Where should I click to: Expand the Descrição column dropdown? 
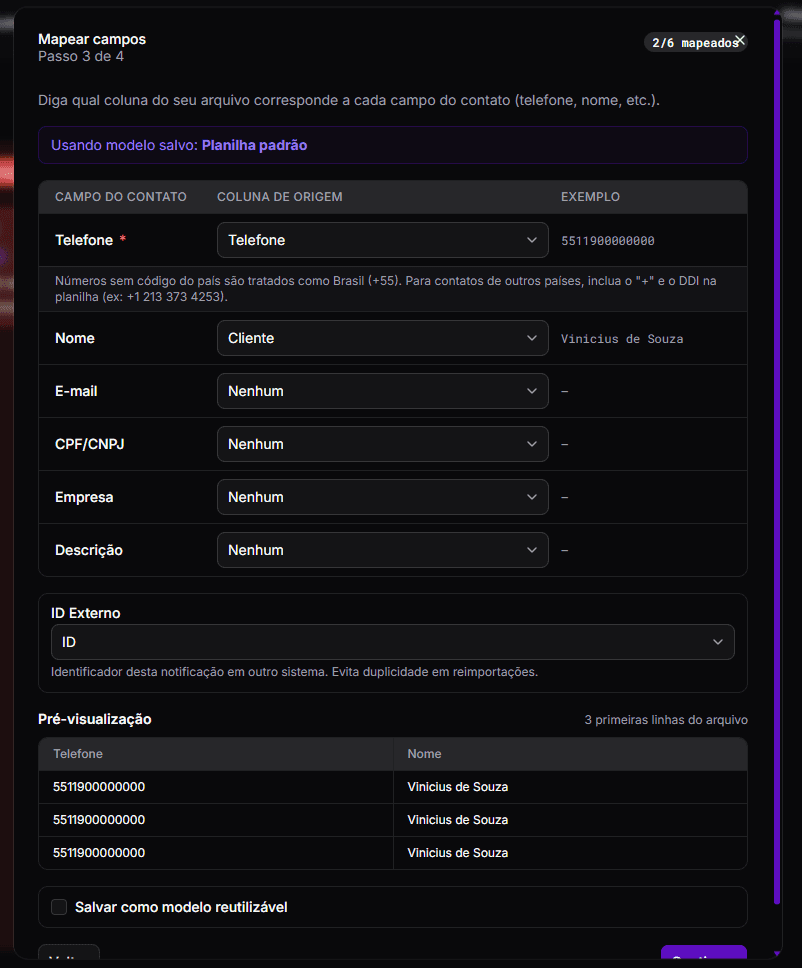click(x=382, y=551)
